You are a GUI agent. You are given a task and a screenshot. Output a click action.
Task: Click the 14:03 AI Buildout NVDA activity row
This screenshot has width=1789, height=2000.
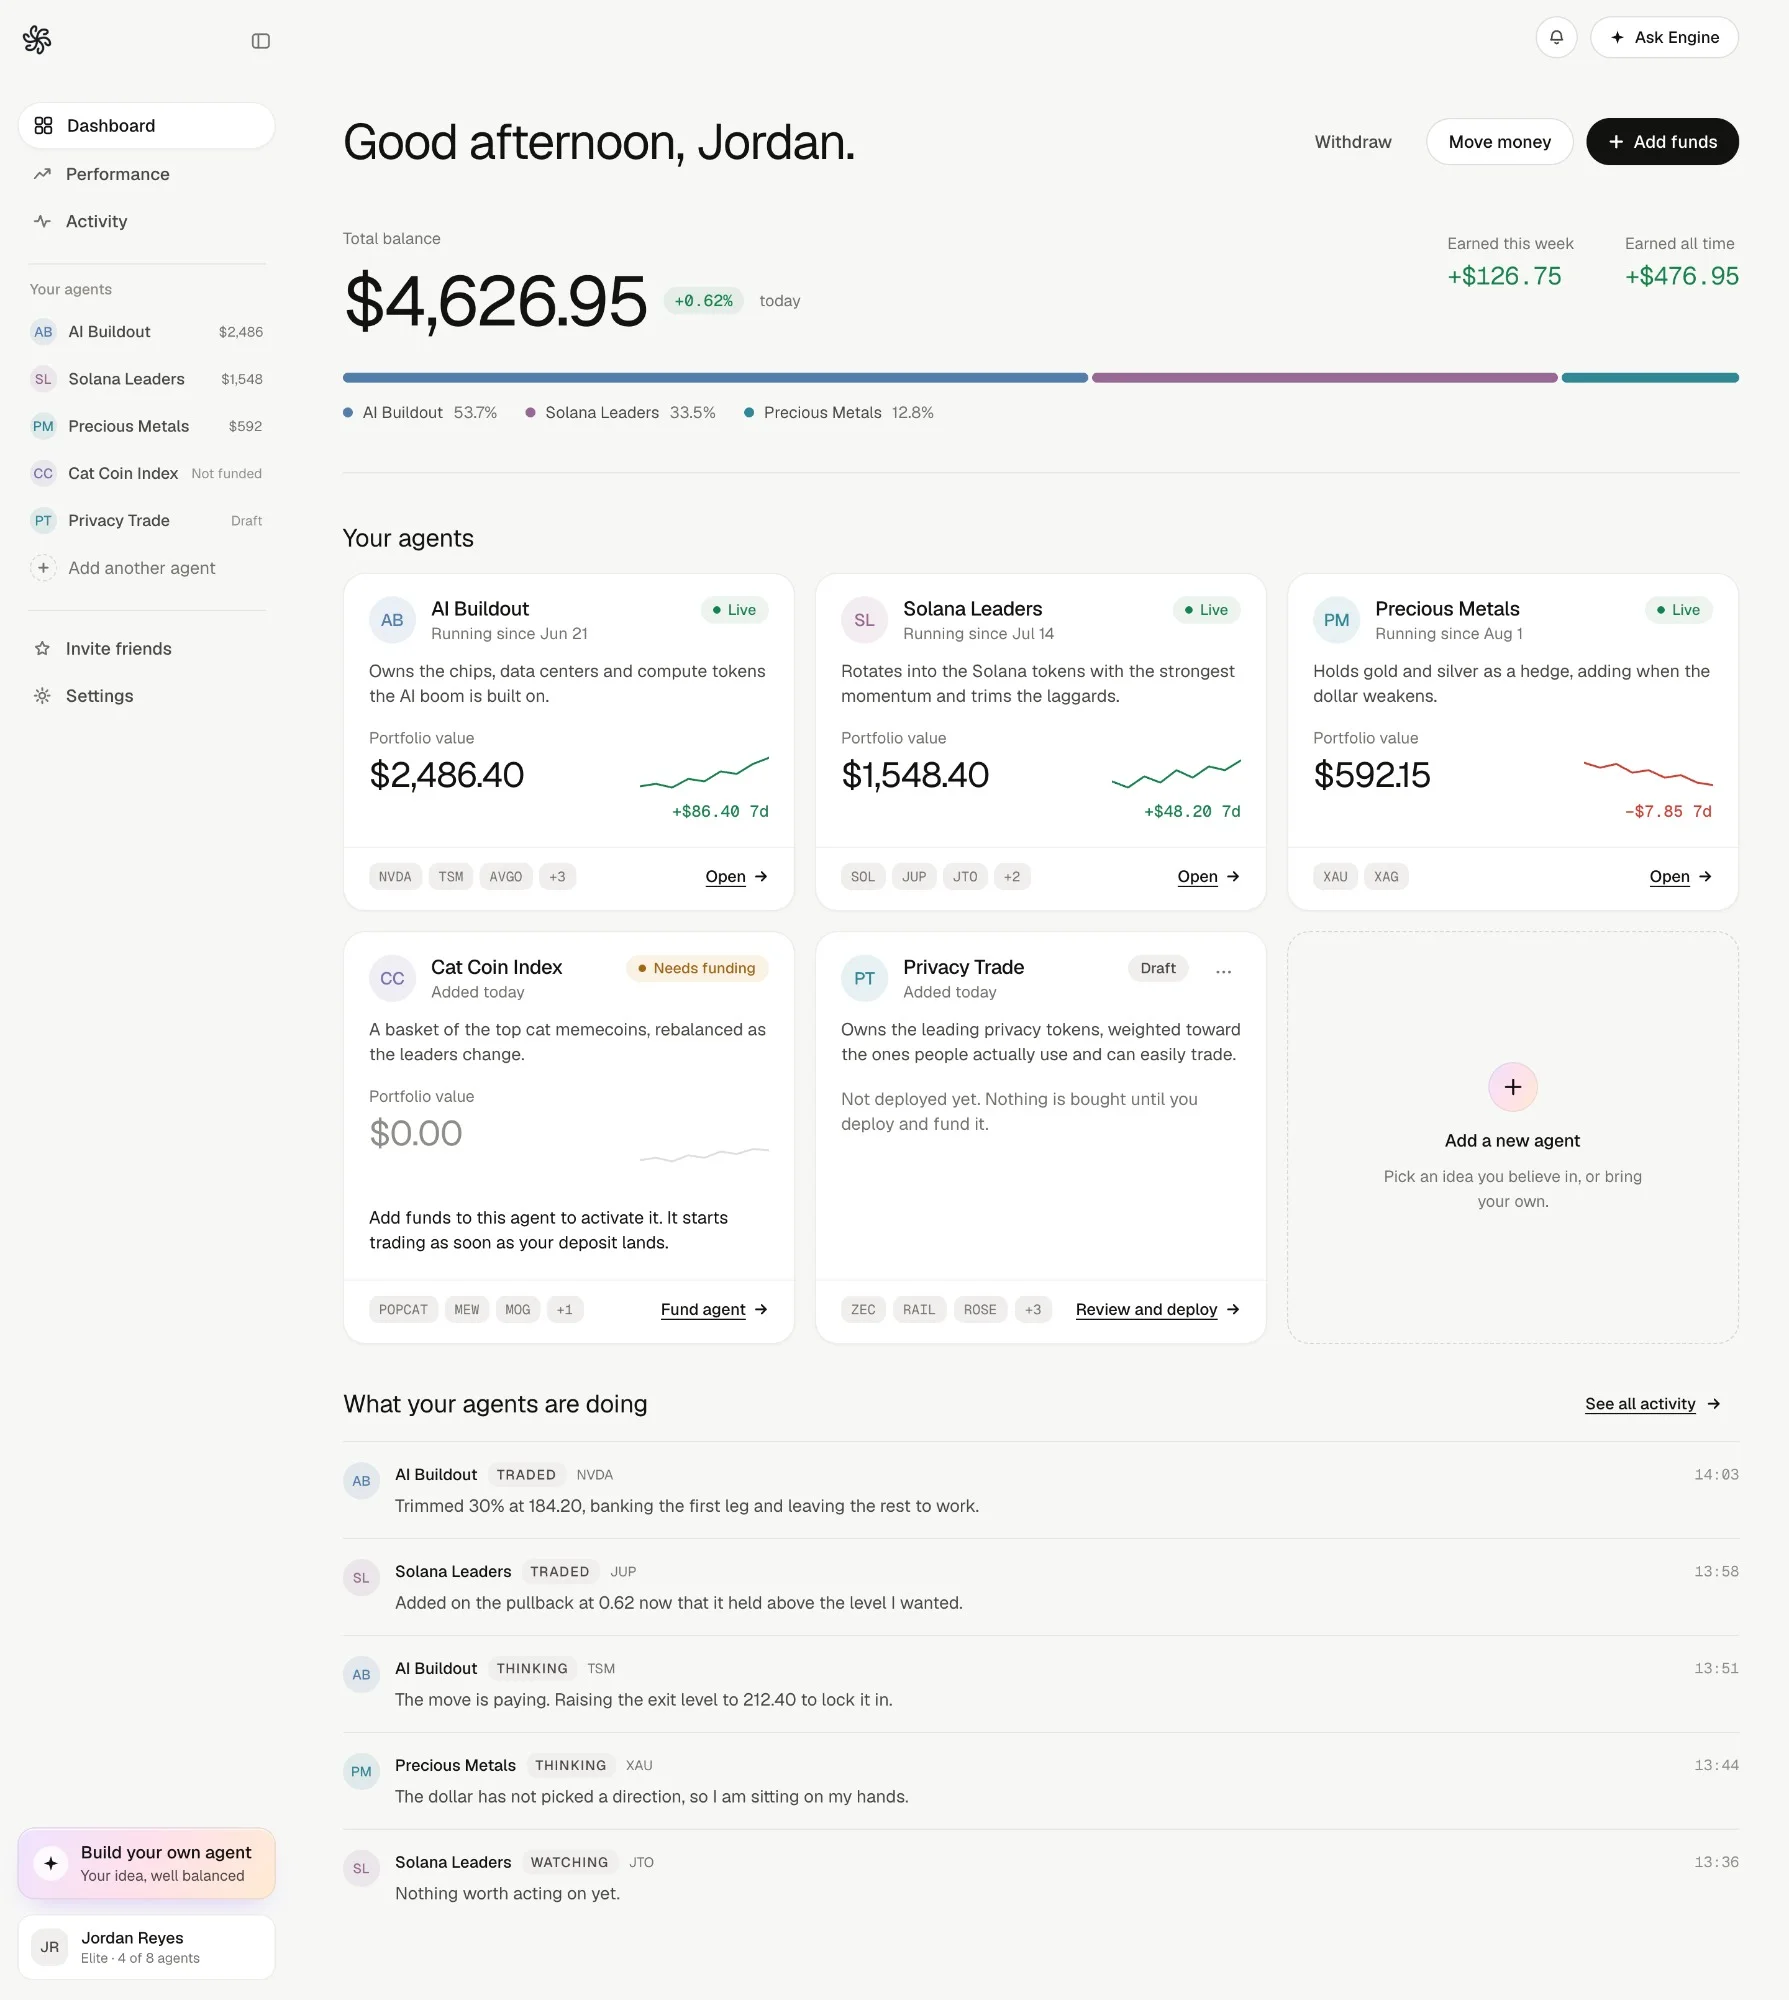point(1041,1490)
